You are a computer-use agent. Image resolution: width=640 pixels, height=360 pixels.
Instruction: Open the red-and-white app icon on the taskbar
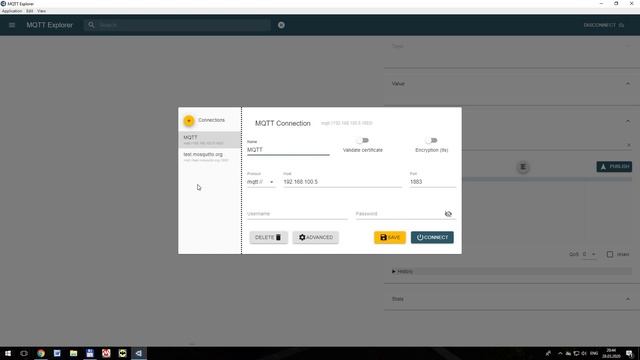pyautogui.click(x=106, y=353)
